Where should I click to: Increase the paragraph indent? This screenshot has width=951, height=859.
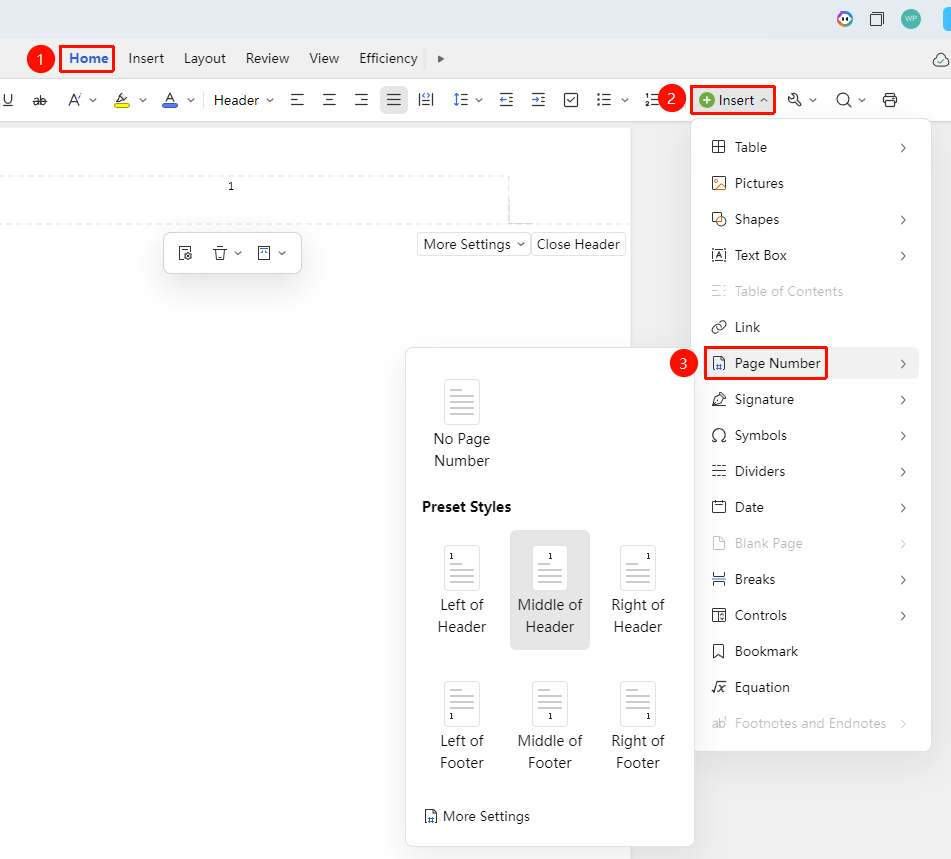[539, 100]
